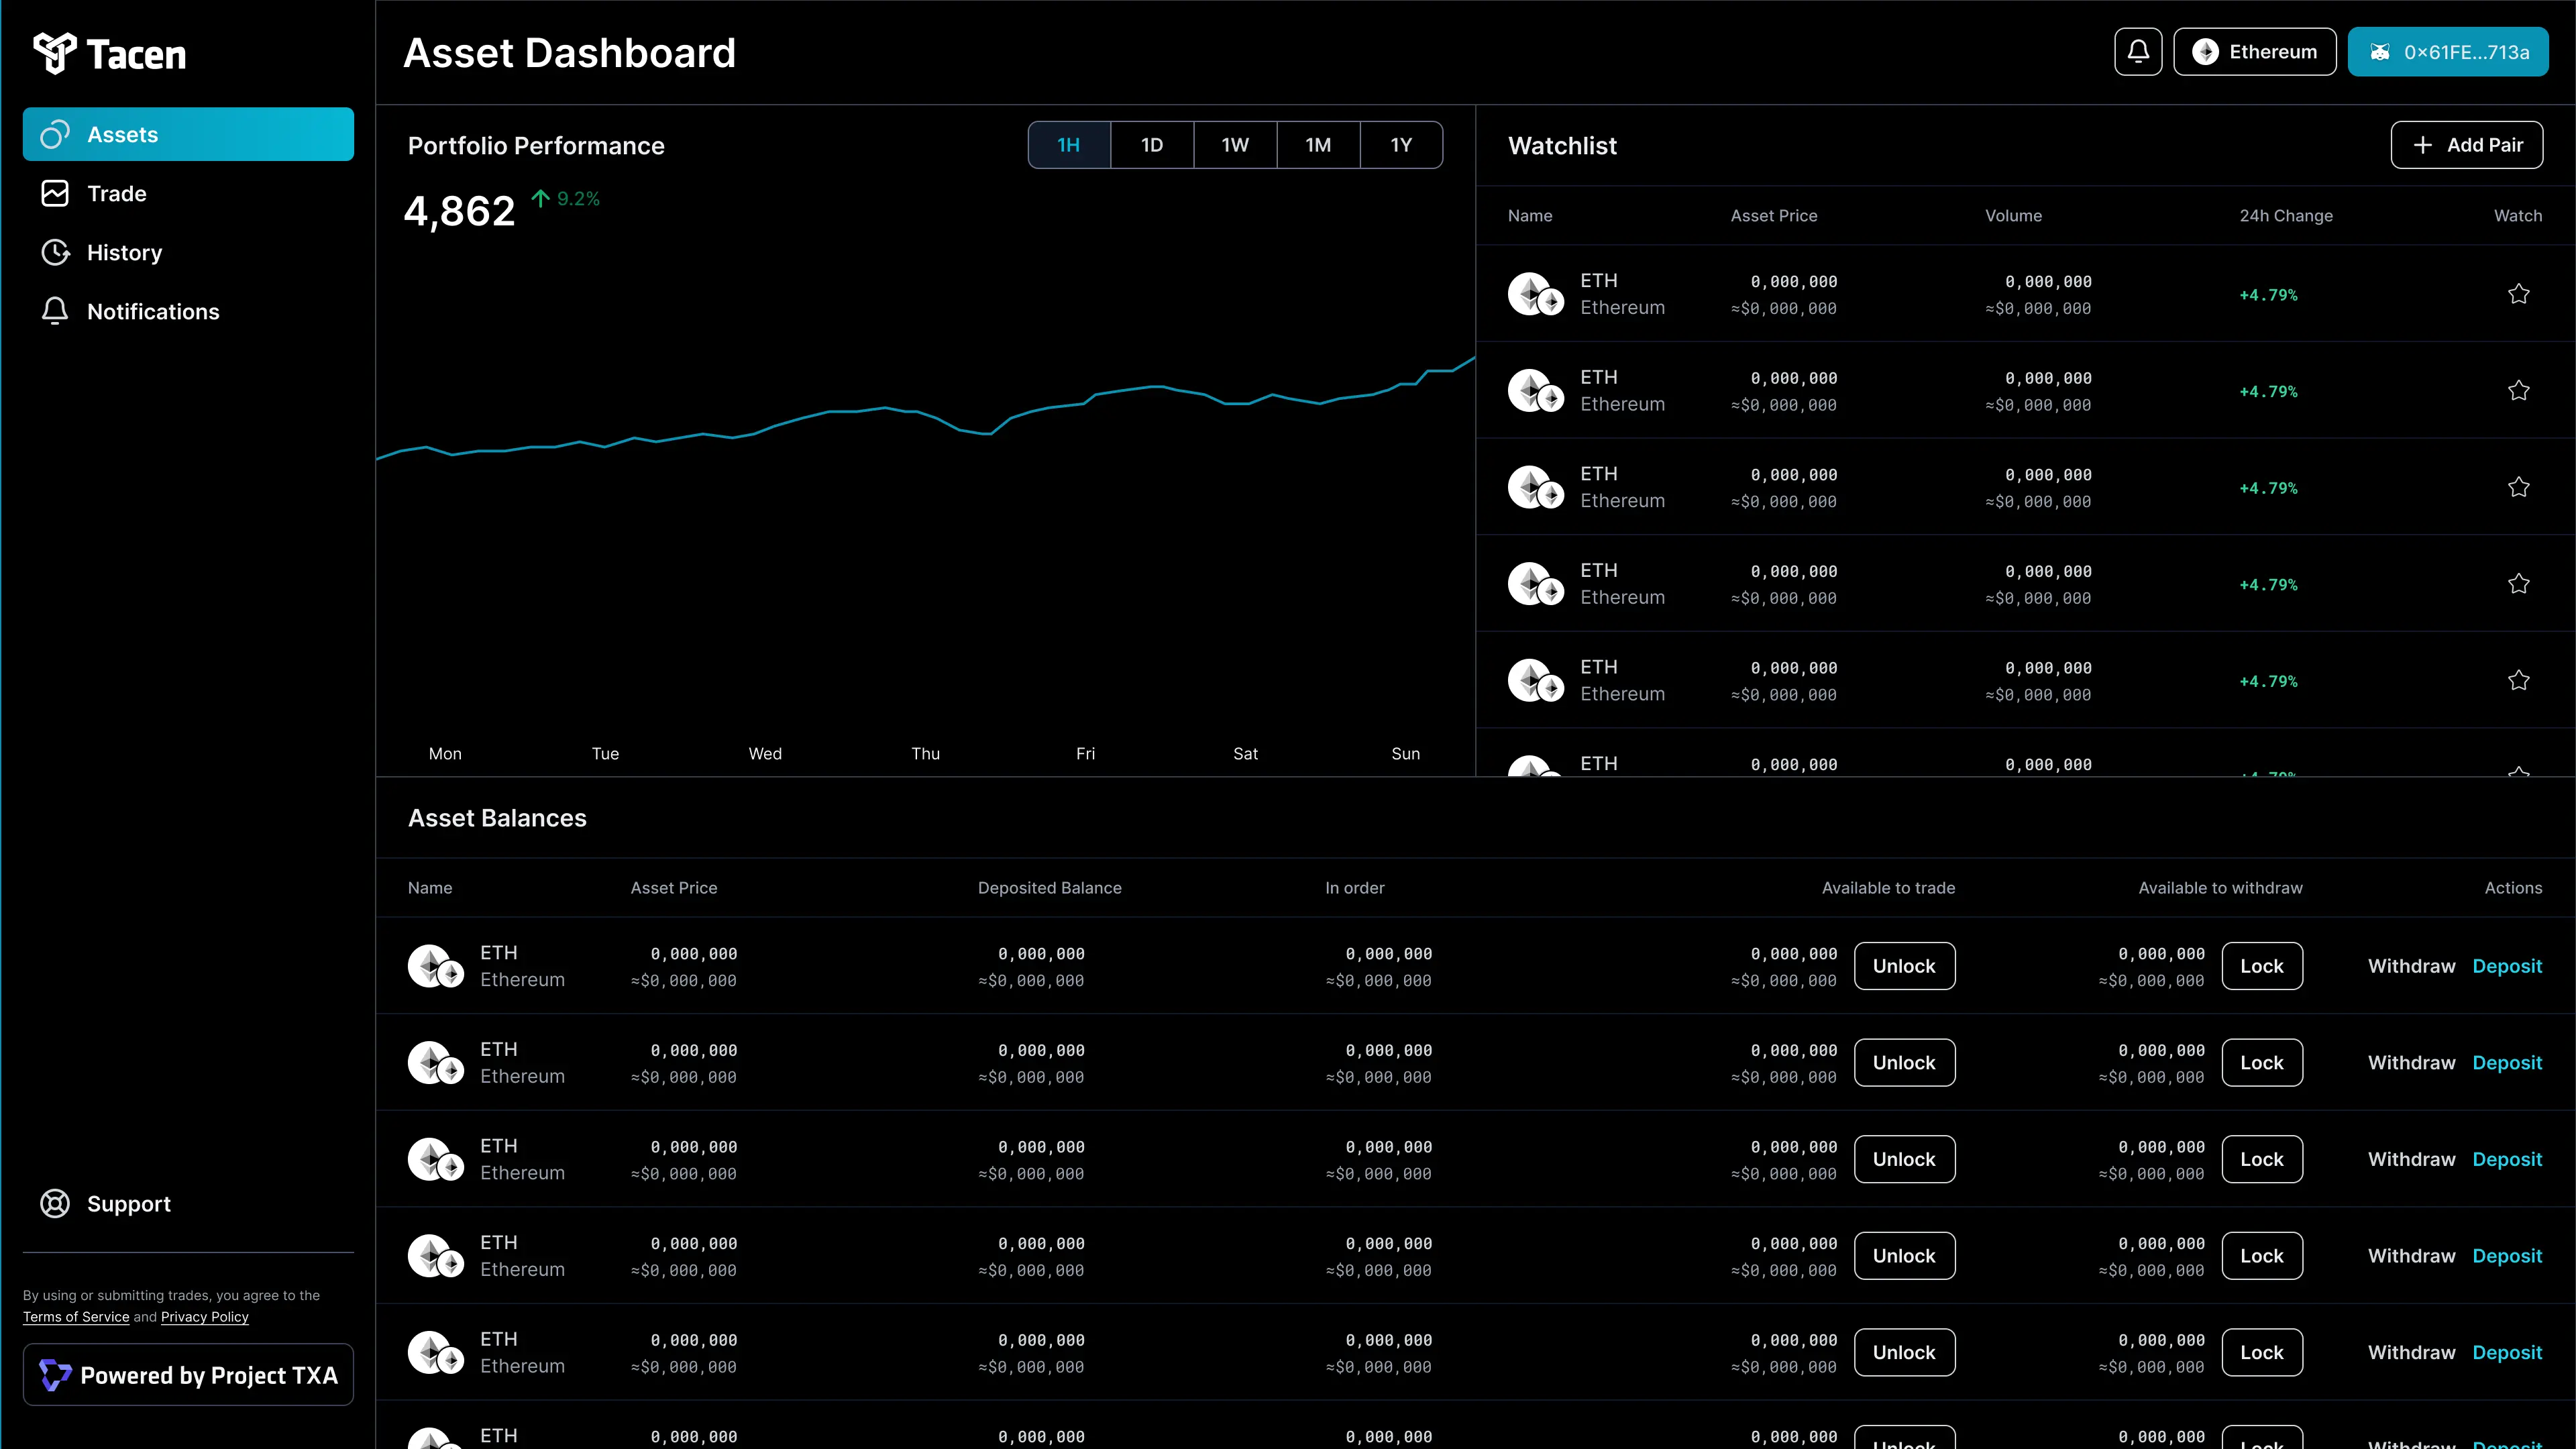2576x1449 pixels.
Task: Click Lock button in third balance row
Action: point(2261,1159)
